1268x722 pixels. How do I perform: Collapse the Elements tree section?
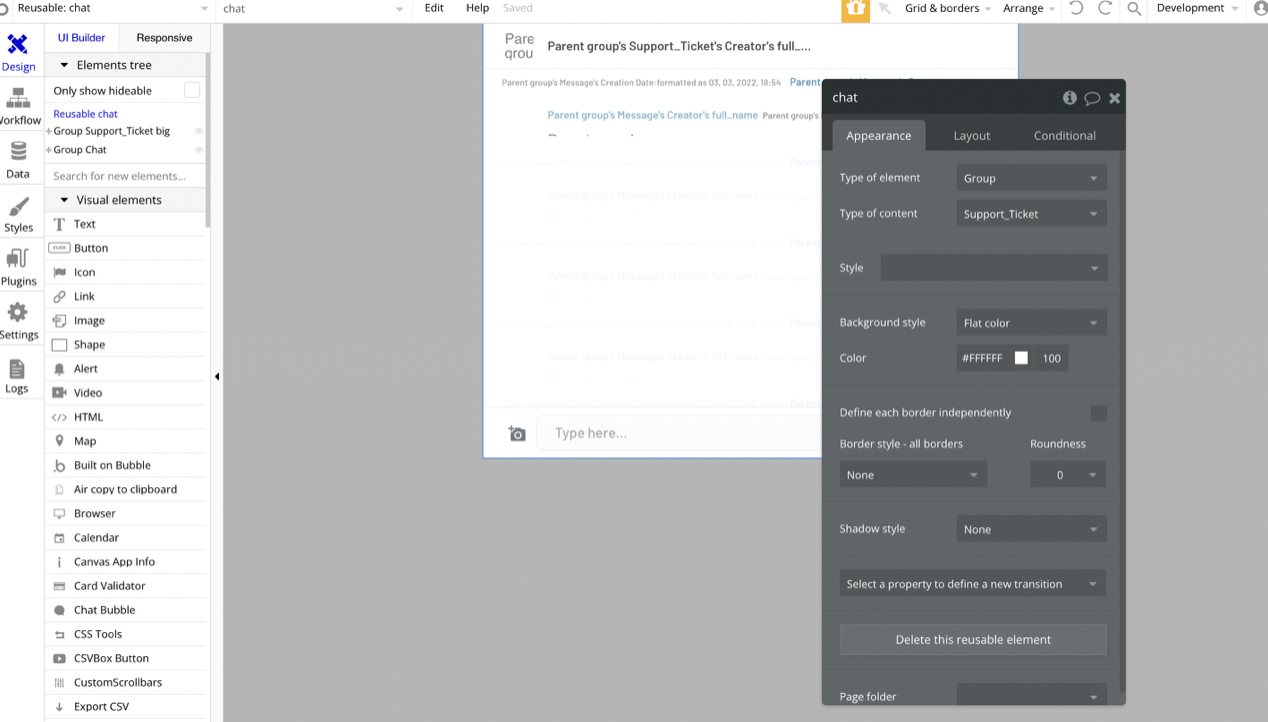tap(65, 65)
